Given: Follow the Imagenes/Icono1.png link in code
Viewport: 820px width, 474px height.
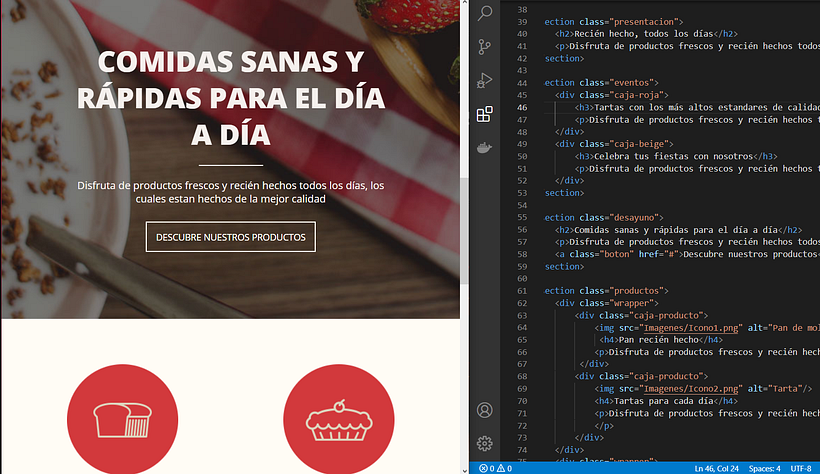Looking at the screenshot, I should (691, 328).
